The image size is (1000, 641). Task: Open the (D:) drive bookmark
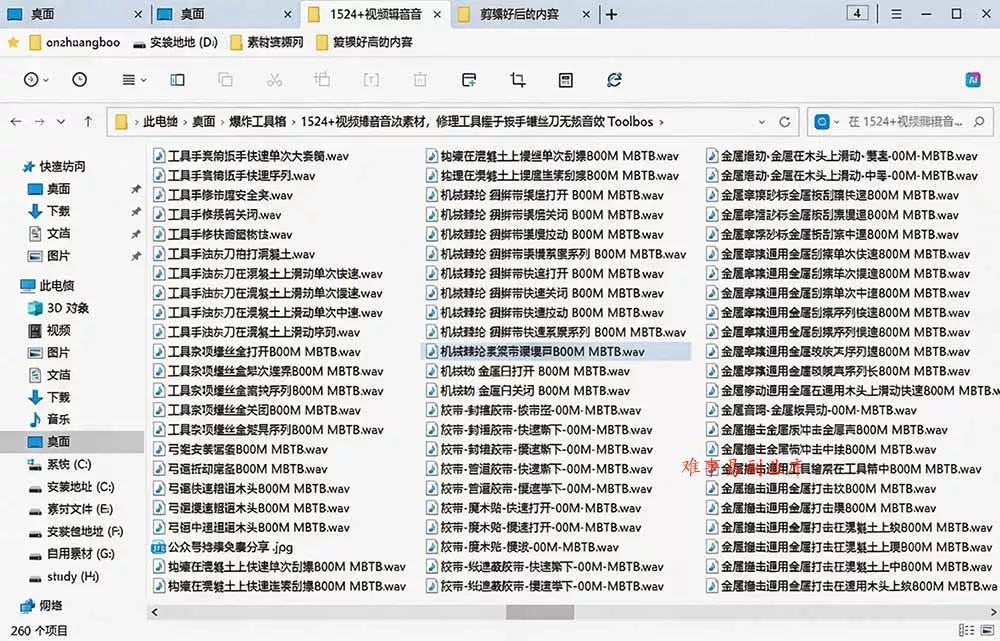[x=175, y=43]
